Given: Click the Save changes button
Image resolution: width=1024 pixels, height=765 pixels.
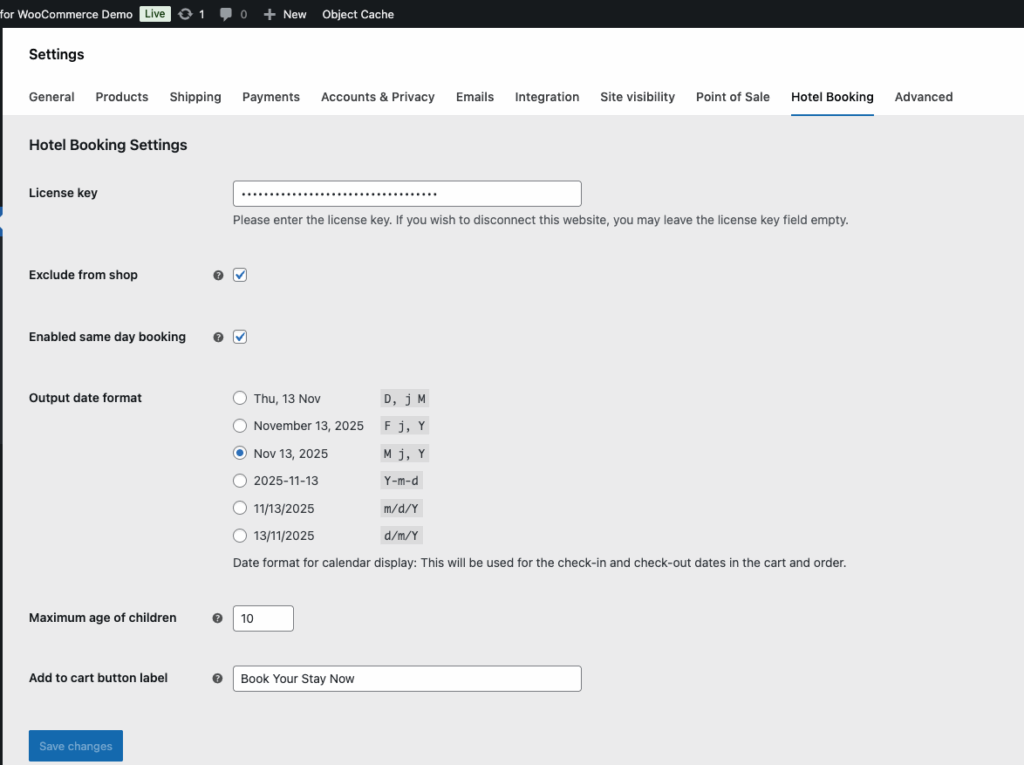Looking at the screenshot, I should [x=76, y=746].
